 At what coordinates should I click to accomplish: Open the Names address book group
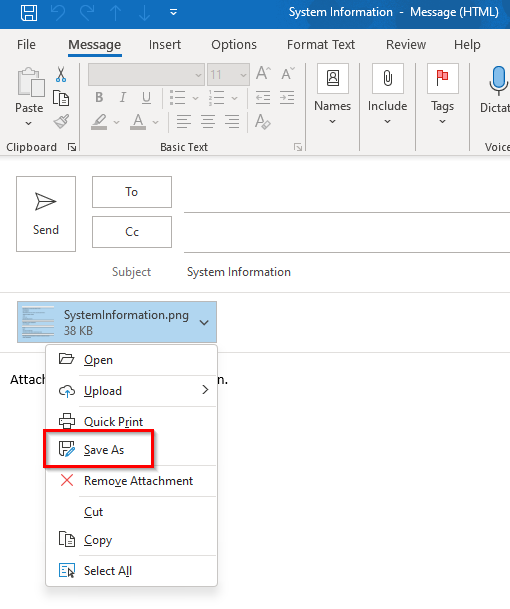click(332, 95)
